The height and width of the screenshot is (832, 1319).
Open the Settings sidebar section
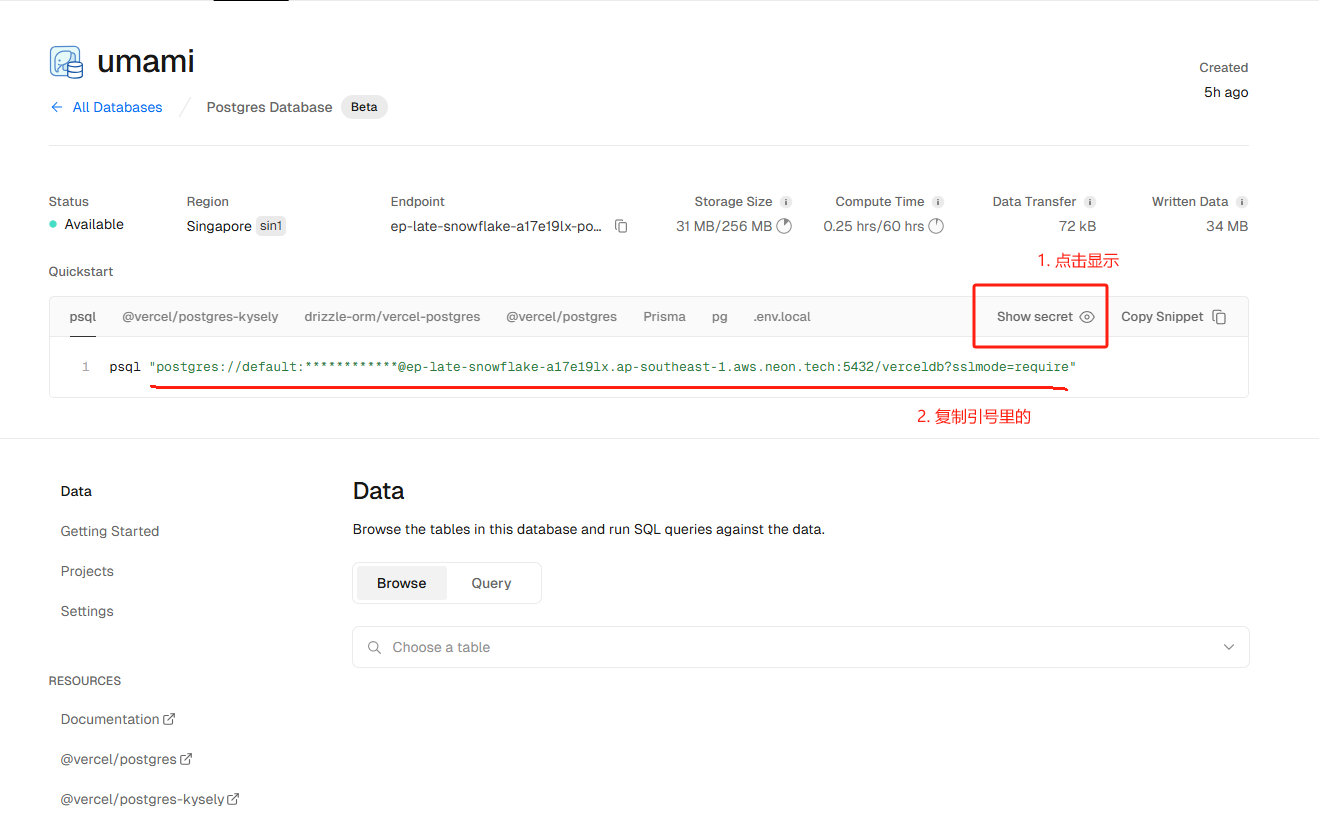pos(87,611)
